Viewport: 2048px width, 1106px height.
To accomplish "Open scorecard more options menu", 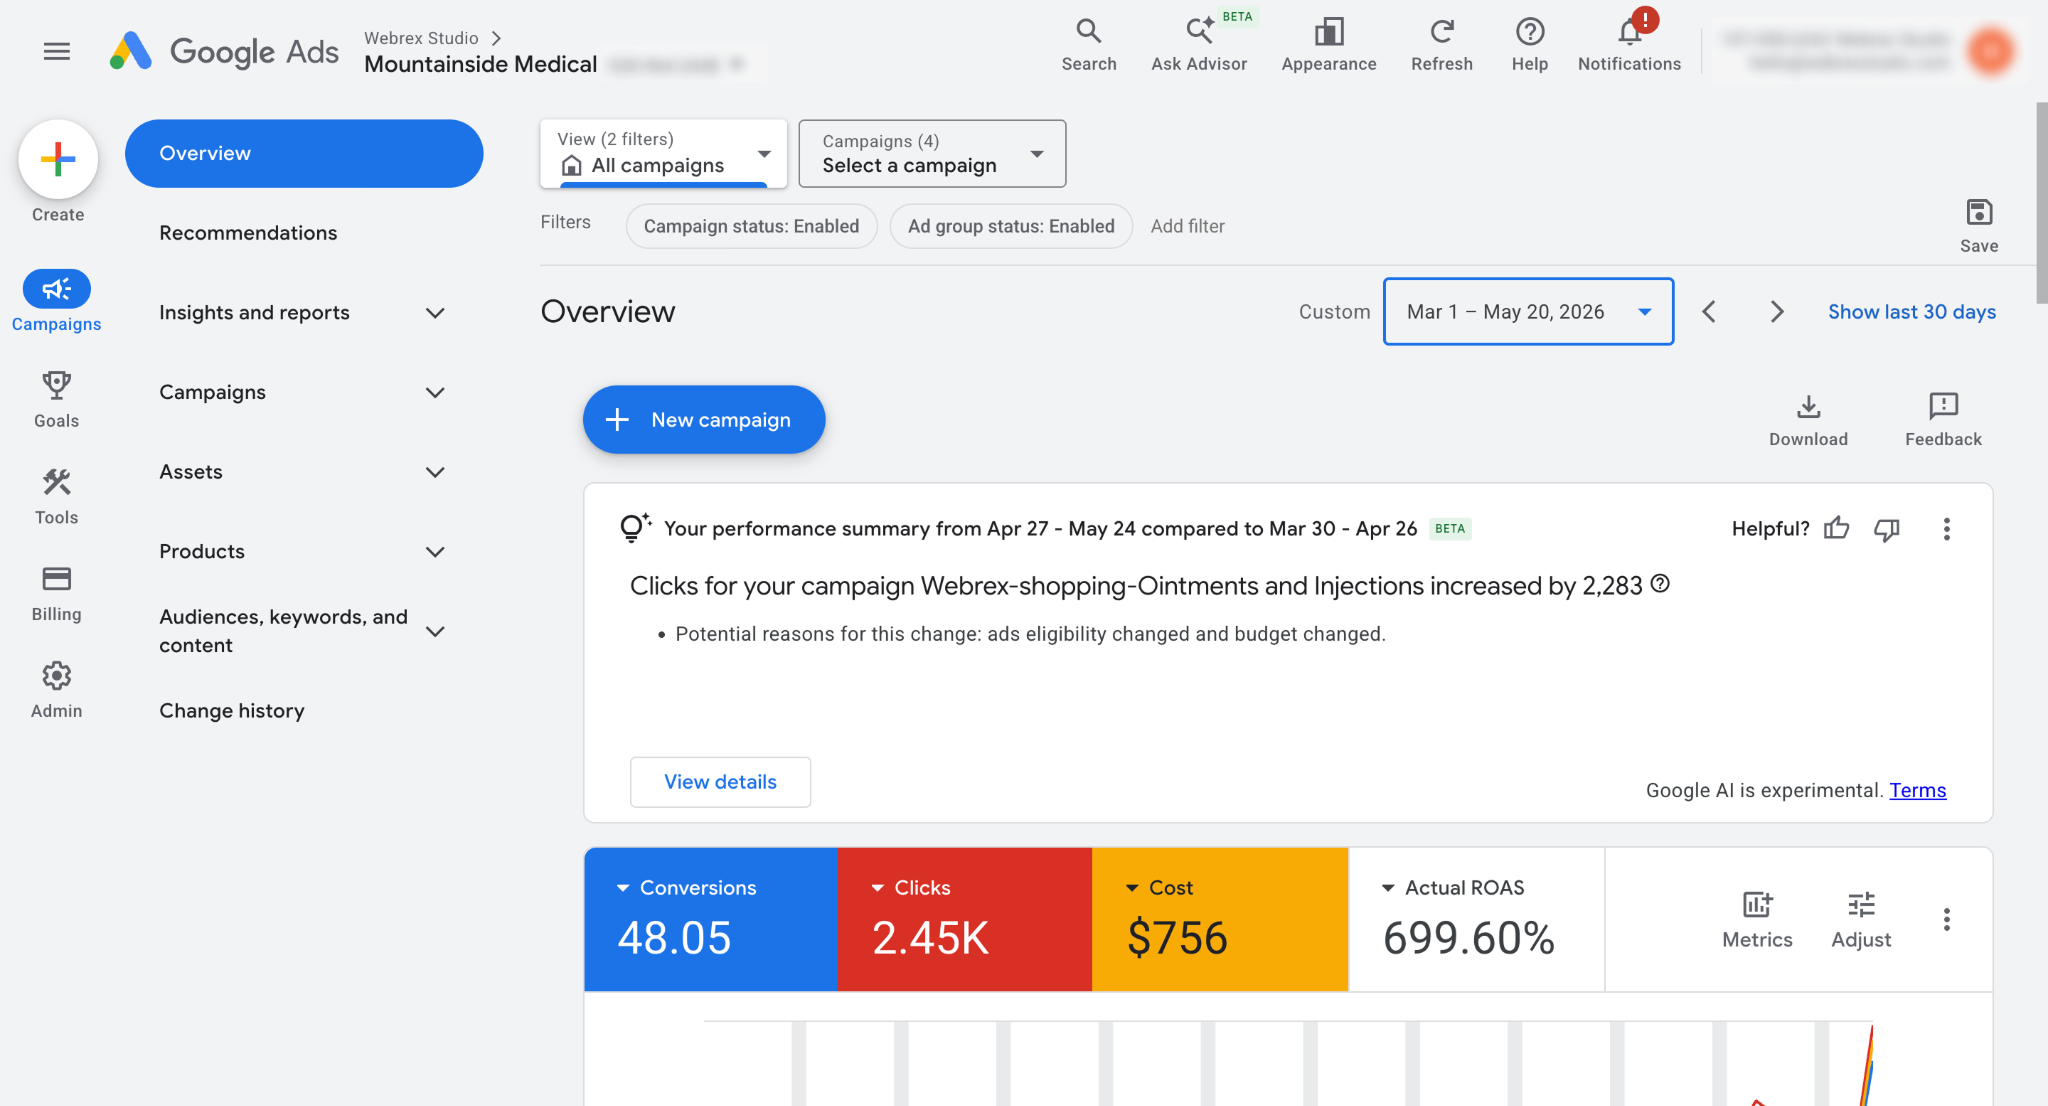I will coord(1946,919).
